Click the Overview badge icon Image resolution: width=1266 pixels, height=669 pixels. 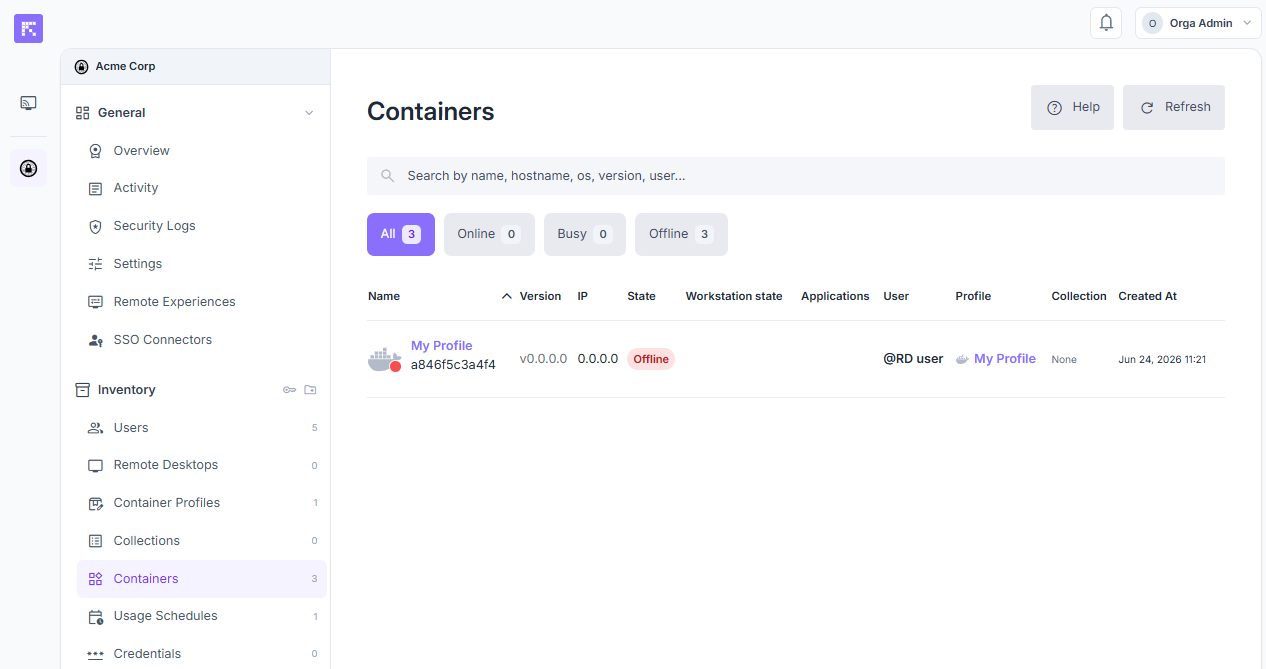tap(96, 151)
